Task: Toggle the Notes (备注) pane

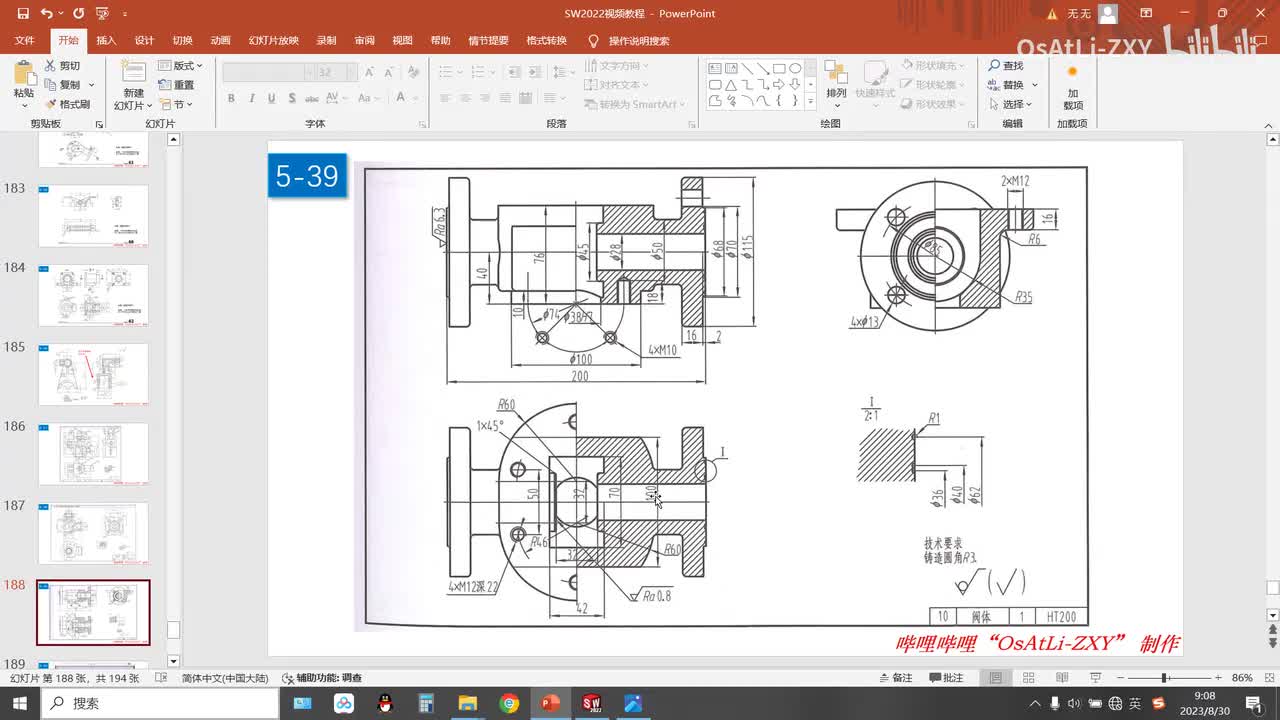Action: coord(895,678)
